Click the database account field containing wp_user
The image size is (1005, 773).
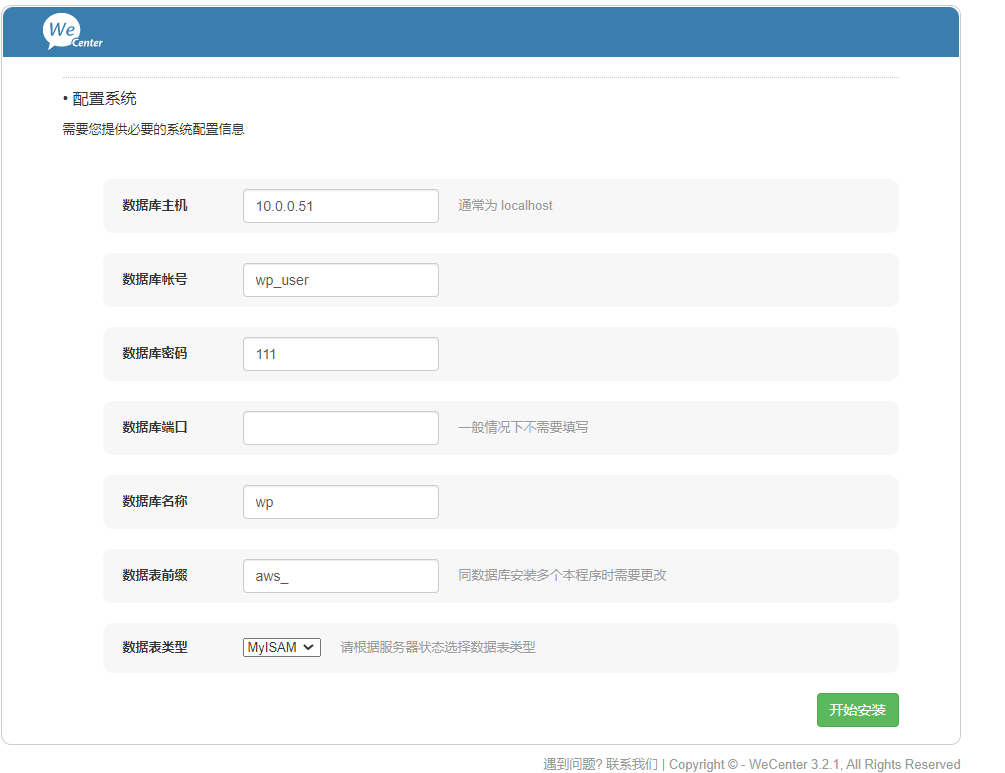[x=340, y=280]
